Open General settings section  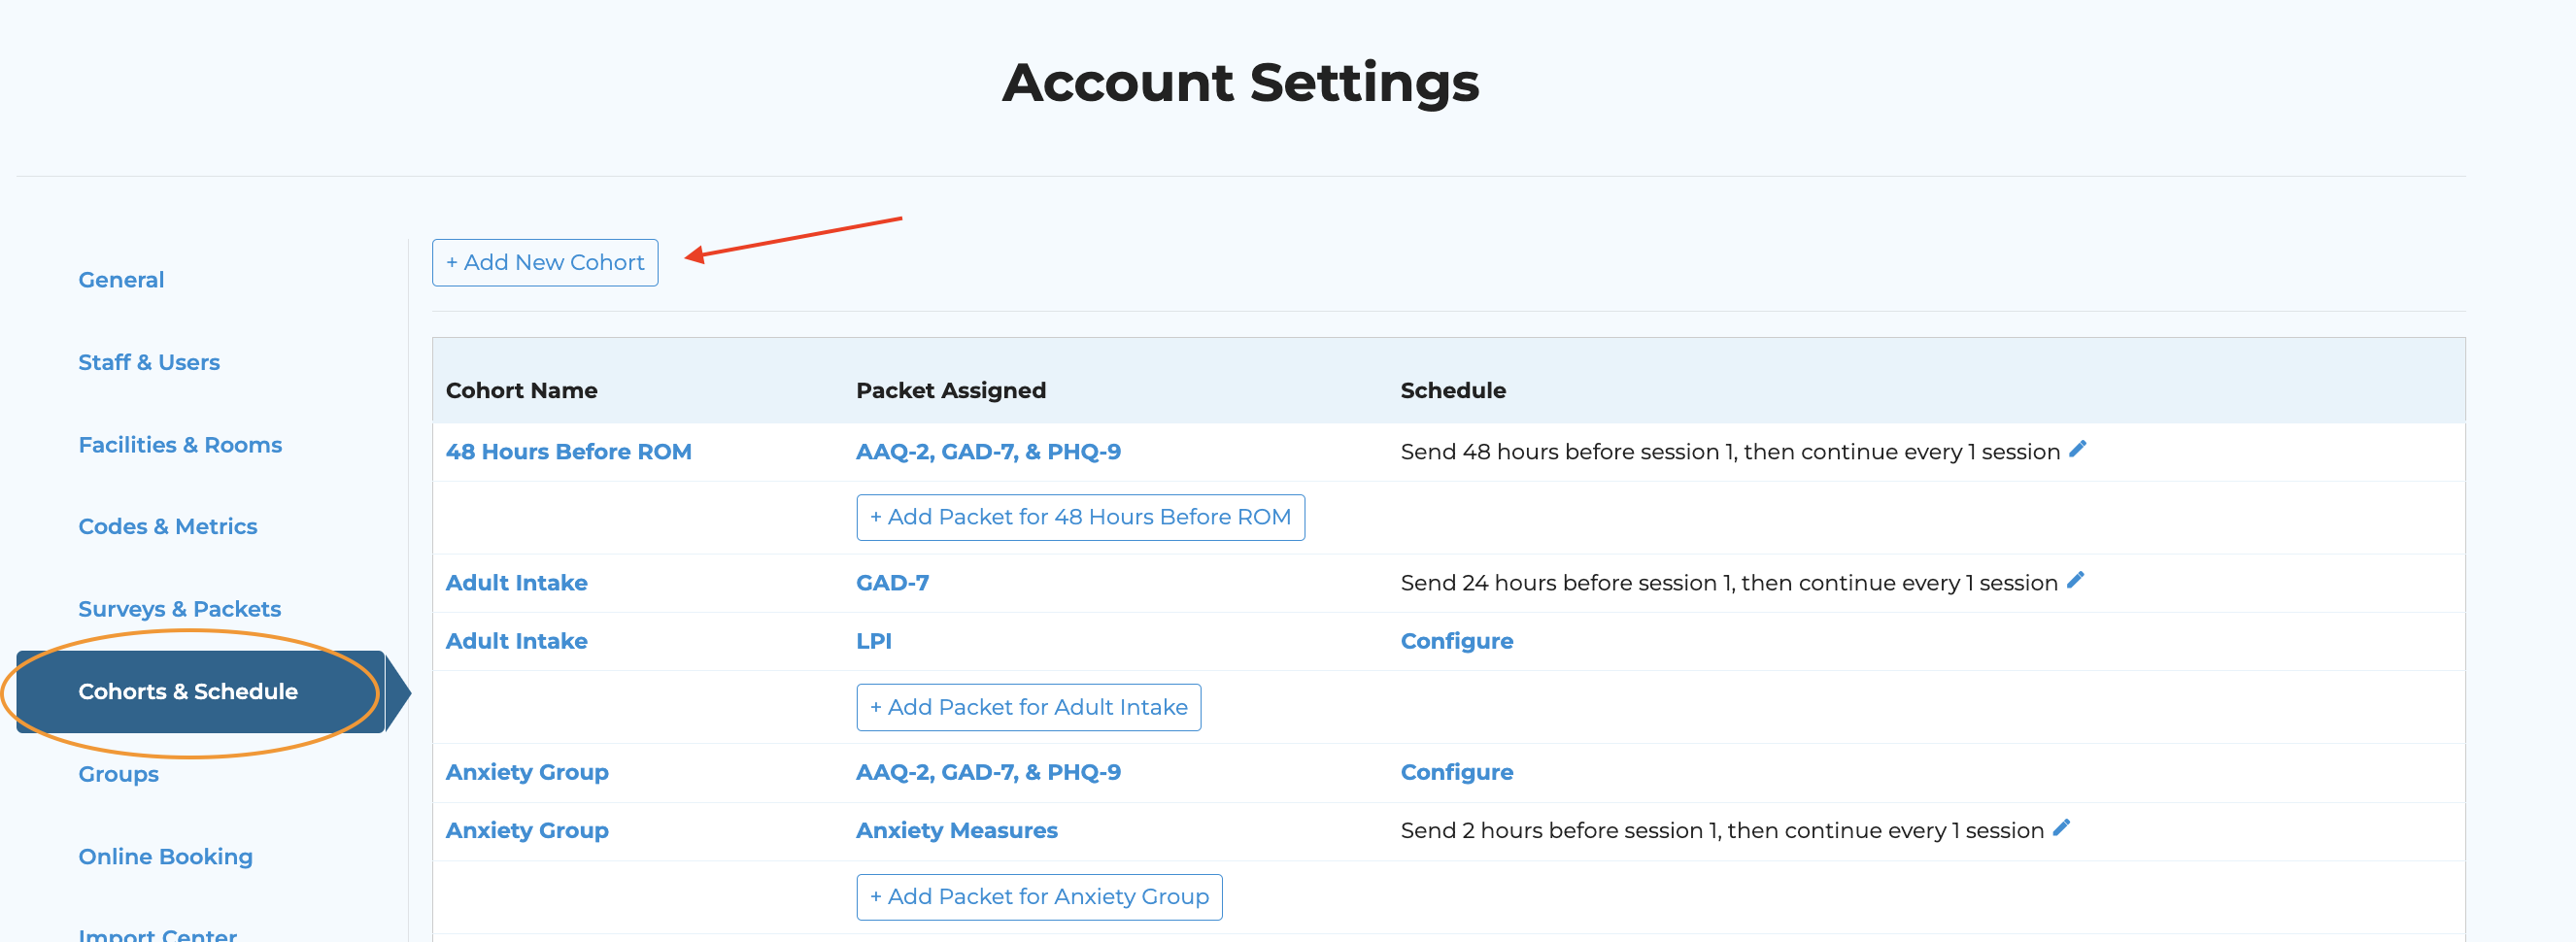pyautogui.click(x=121, y=280)
